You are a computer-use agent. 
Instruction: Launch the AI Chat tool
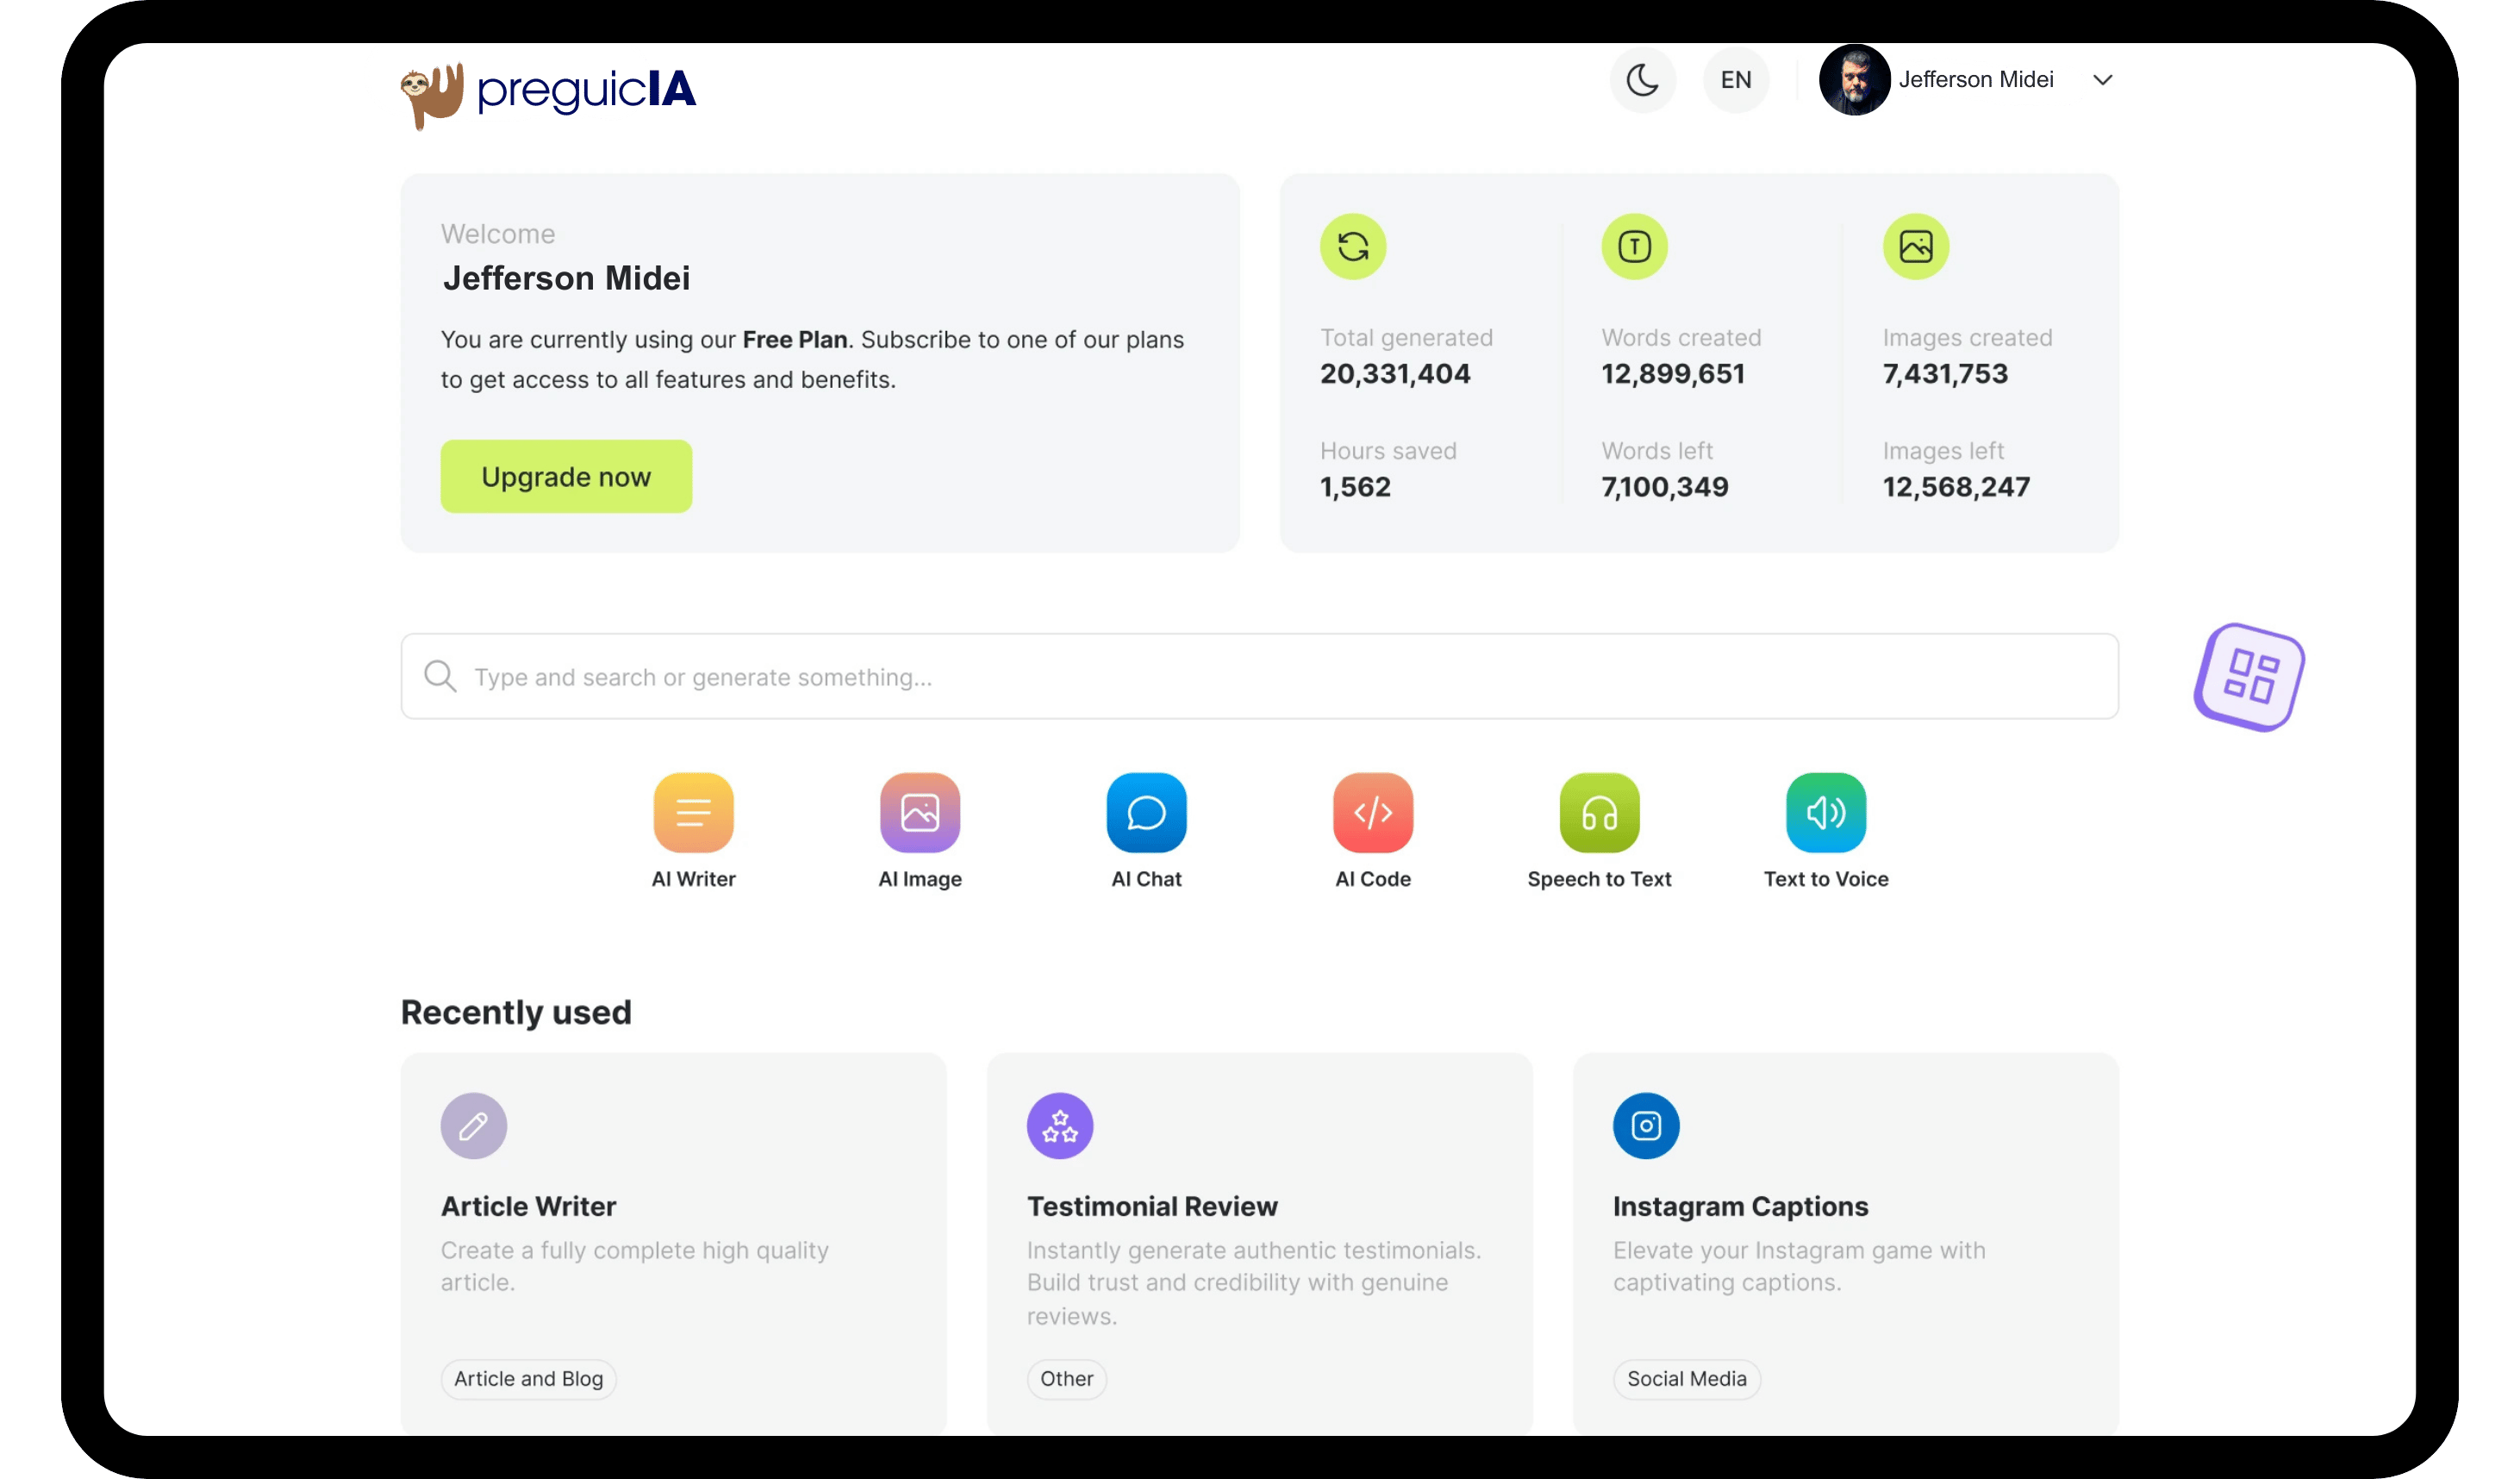click(1146, 812)
